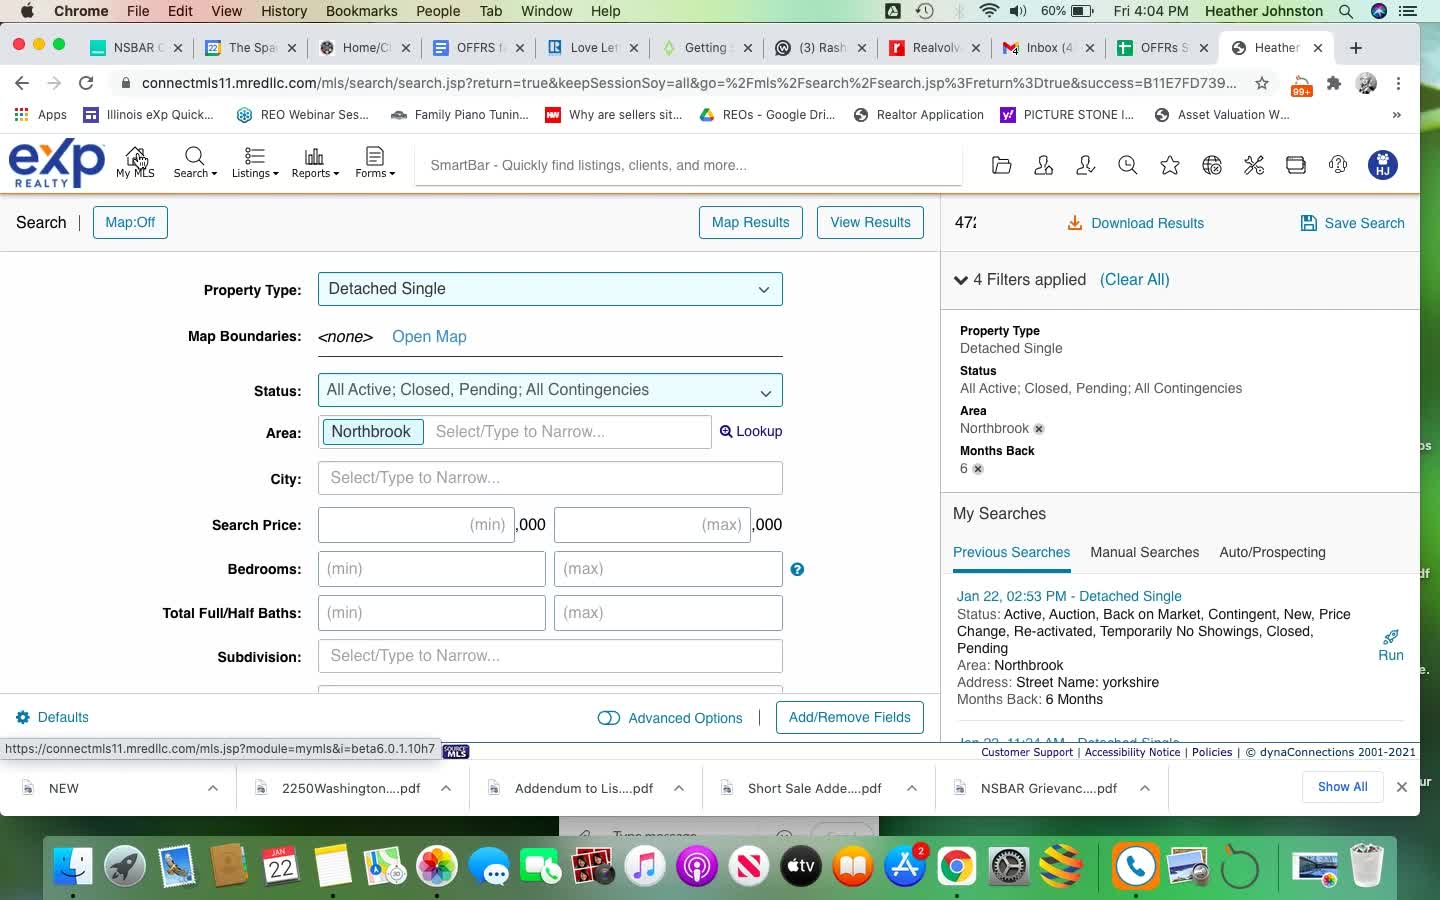Click the View Results button
Viewport: 1440px width, 900px height.
coord(870,222)
